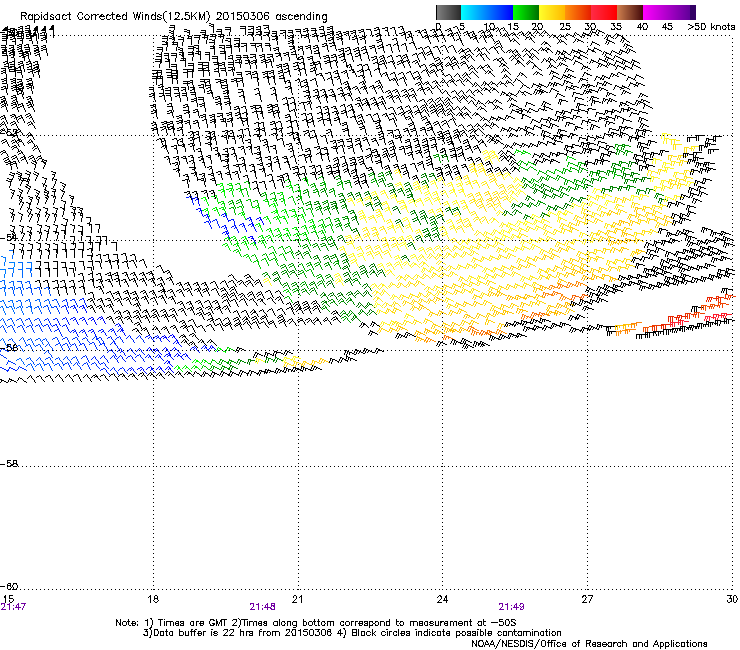Click the '>50 knots' legend label
The height and width of the screenshot is (650, 740).
(711, 26)
